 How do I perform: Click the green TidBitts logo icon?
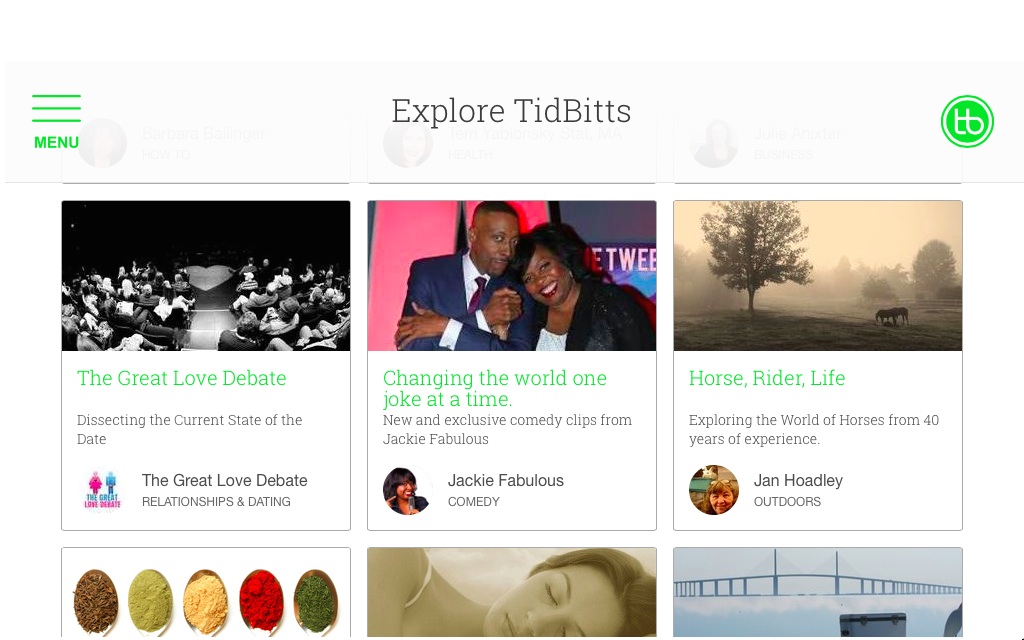pos(967,122)
